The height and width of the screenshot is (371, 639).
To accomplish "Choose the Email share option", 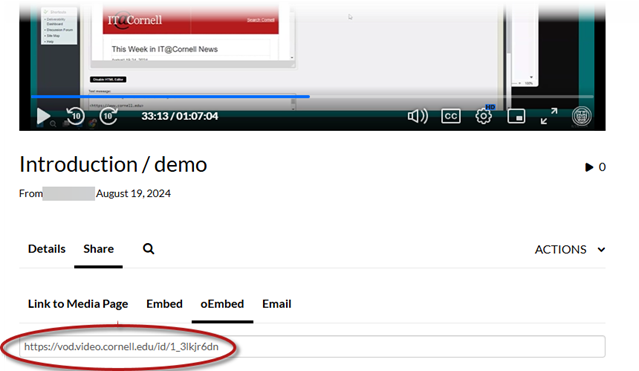I will (x=277, y=304).
